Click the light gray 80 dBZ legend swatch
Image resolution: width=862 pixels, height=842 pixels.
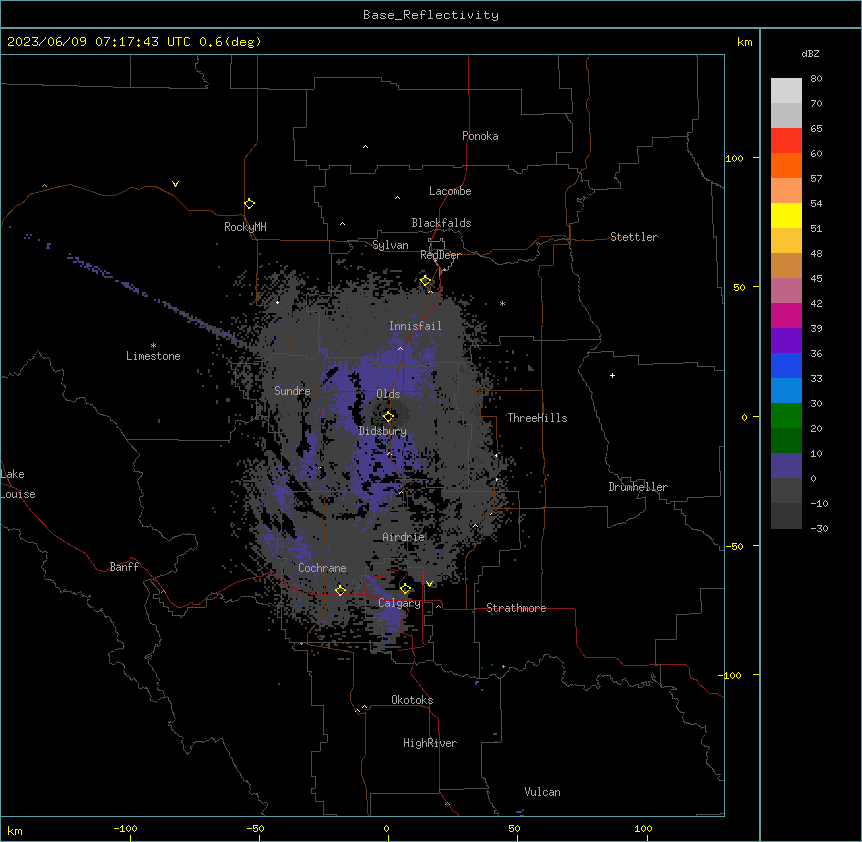786,90
